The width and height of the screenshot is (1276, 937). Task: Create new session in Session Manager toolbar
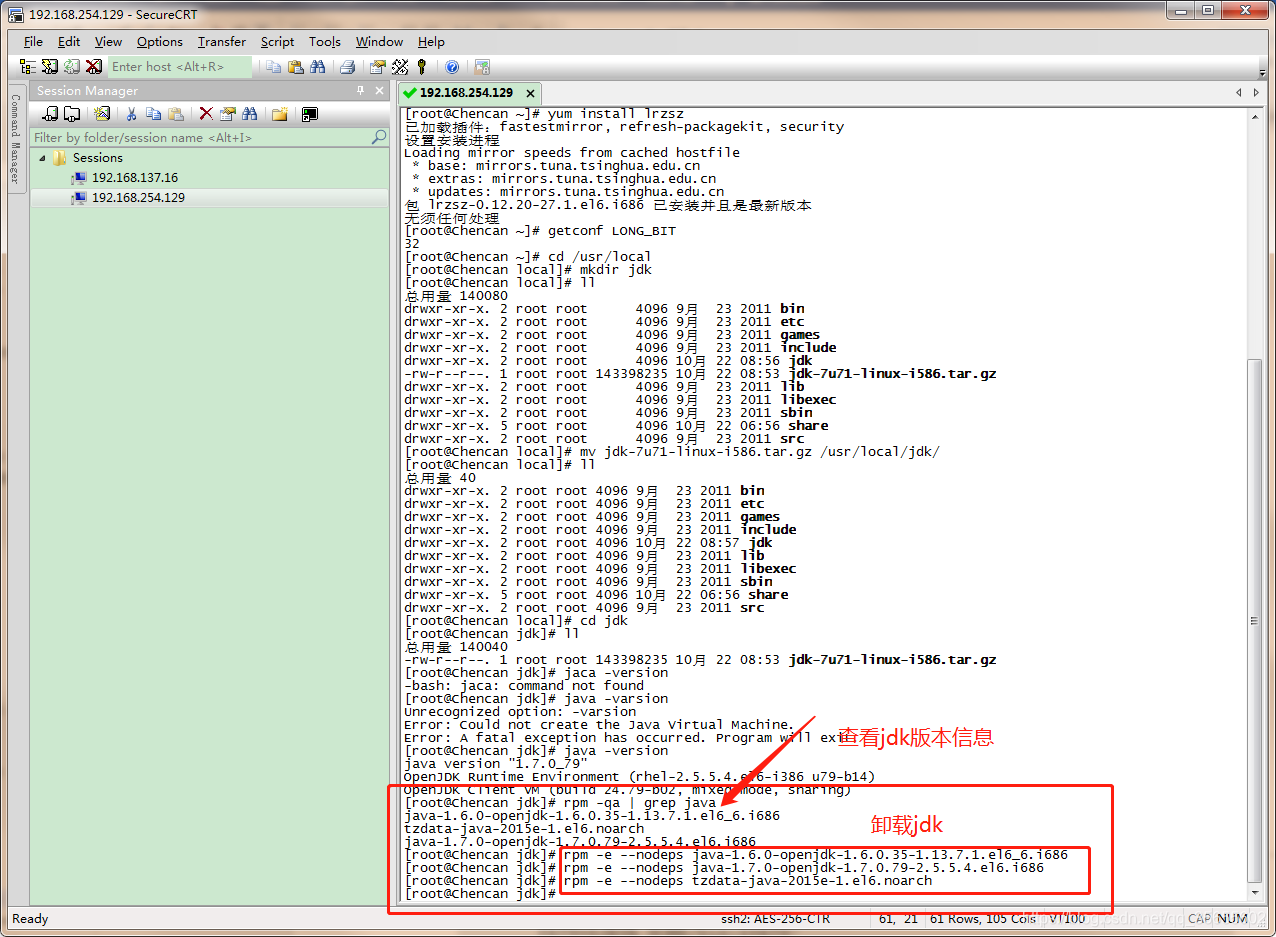(101, 114)
